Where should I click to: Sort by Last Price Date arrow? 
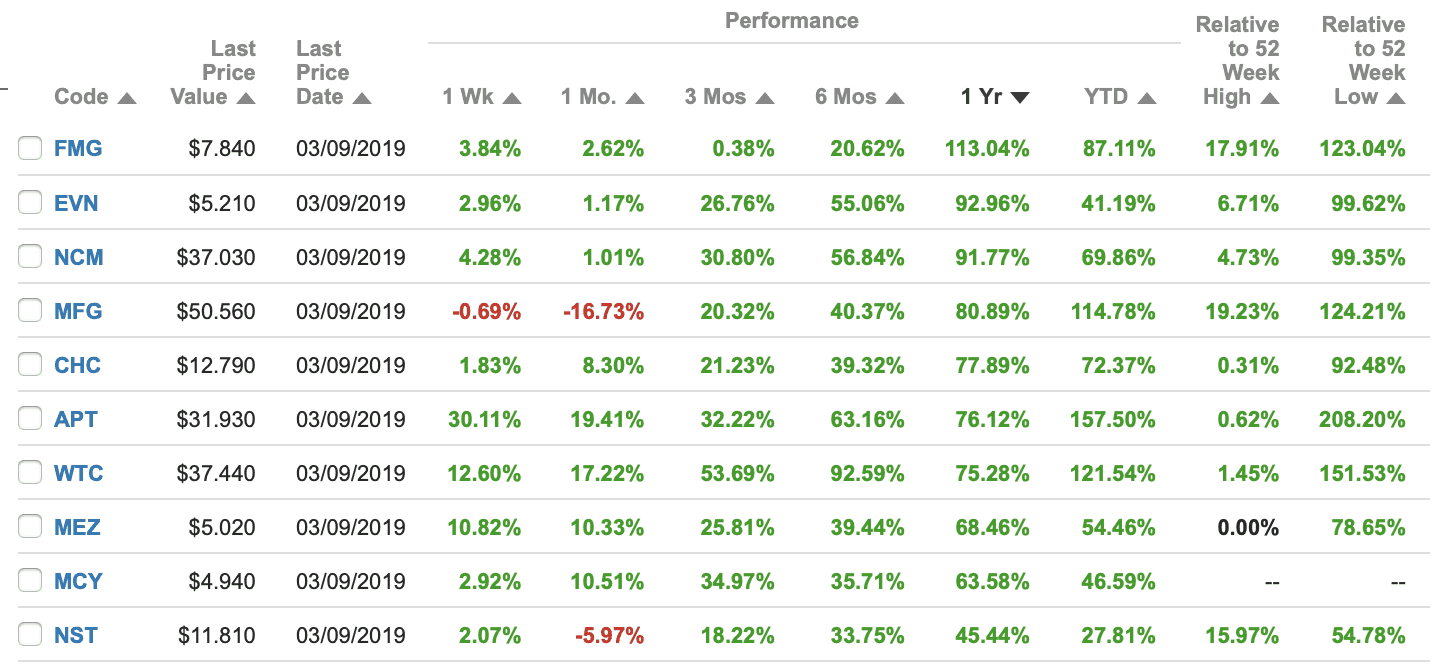click(x=362, y=98)
